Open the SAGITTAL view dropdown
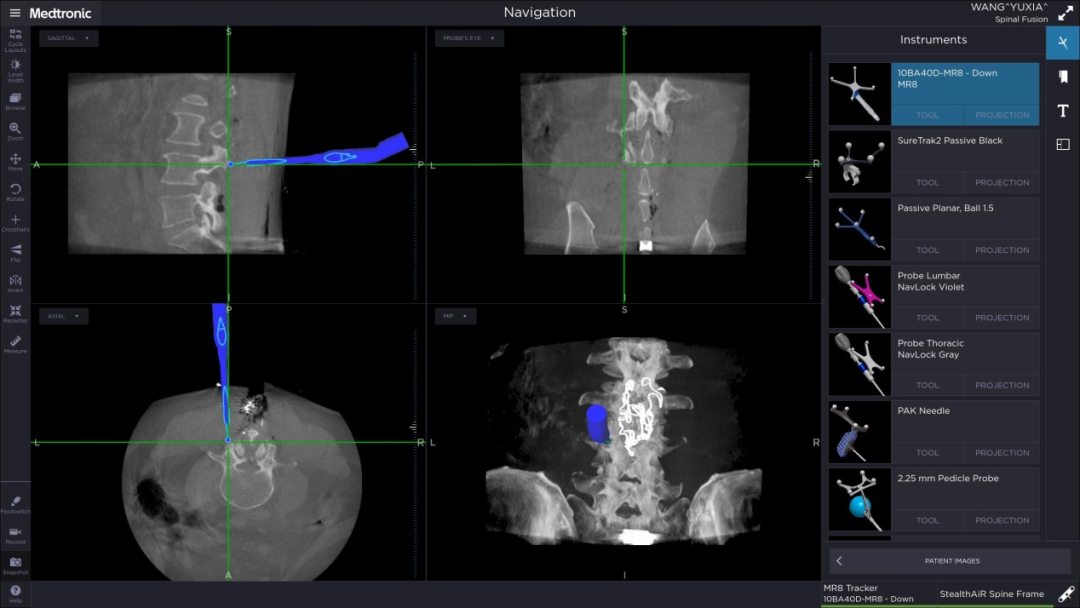The image size is (1080, 608). pyautogui.click(x=68, y=38)
